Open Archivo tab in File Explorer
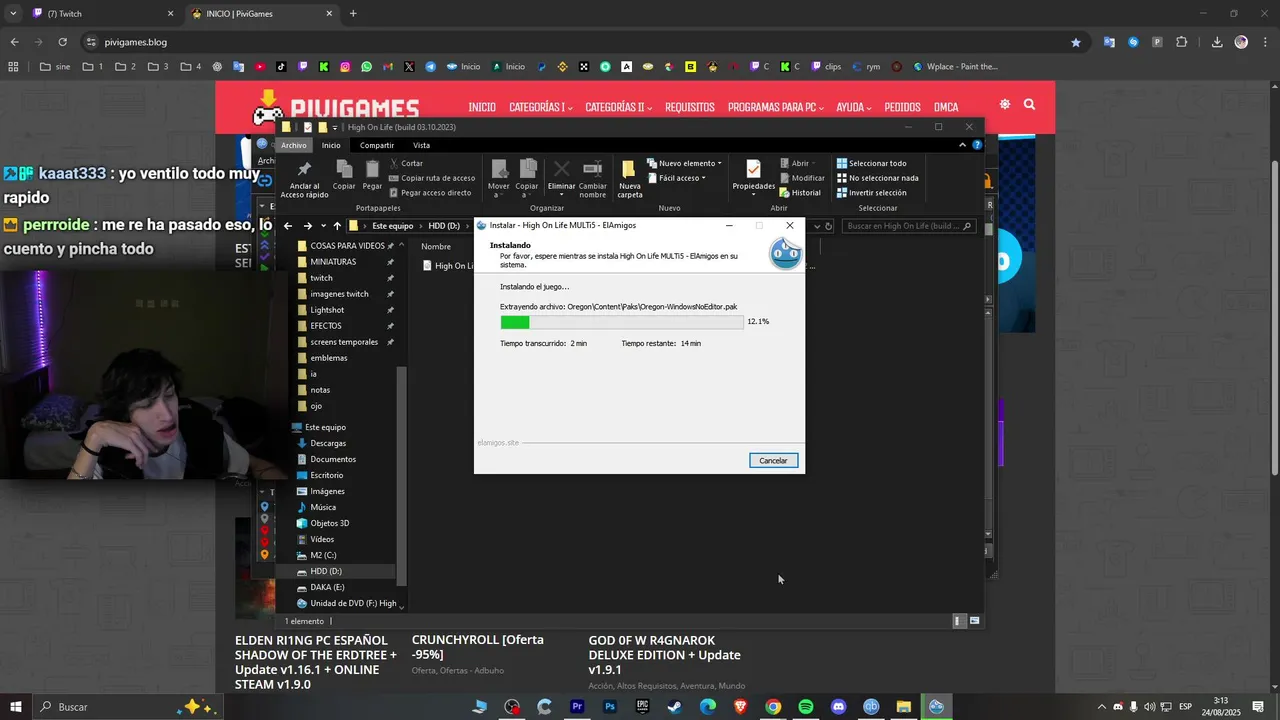The image size is (1280, 720). 294,145
